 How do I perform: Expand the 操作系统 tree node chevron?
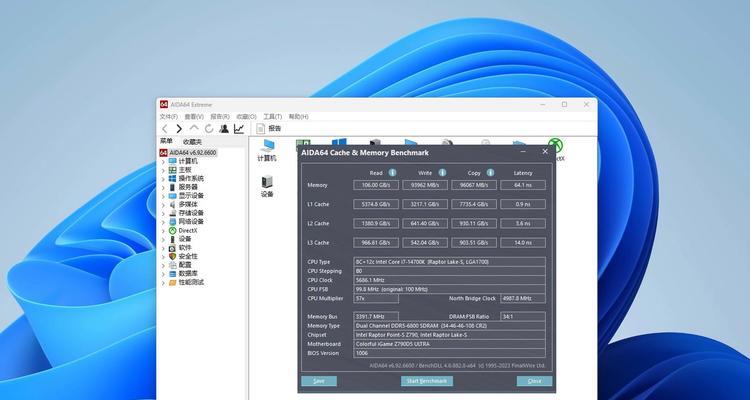[x=163, y=179]
